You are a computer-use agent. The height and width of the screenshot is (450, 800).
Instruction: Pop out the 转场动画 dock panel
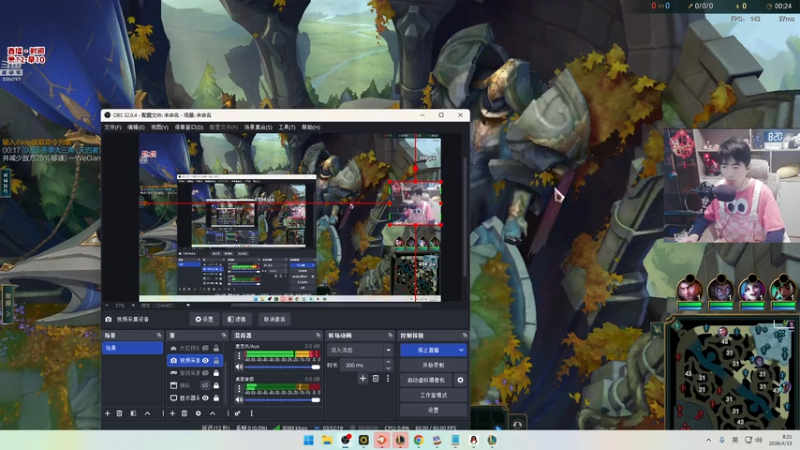click(x=390, y=335)
